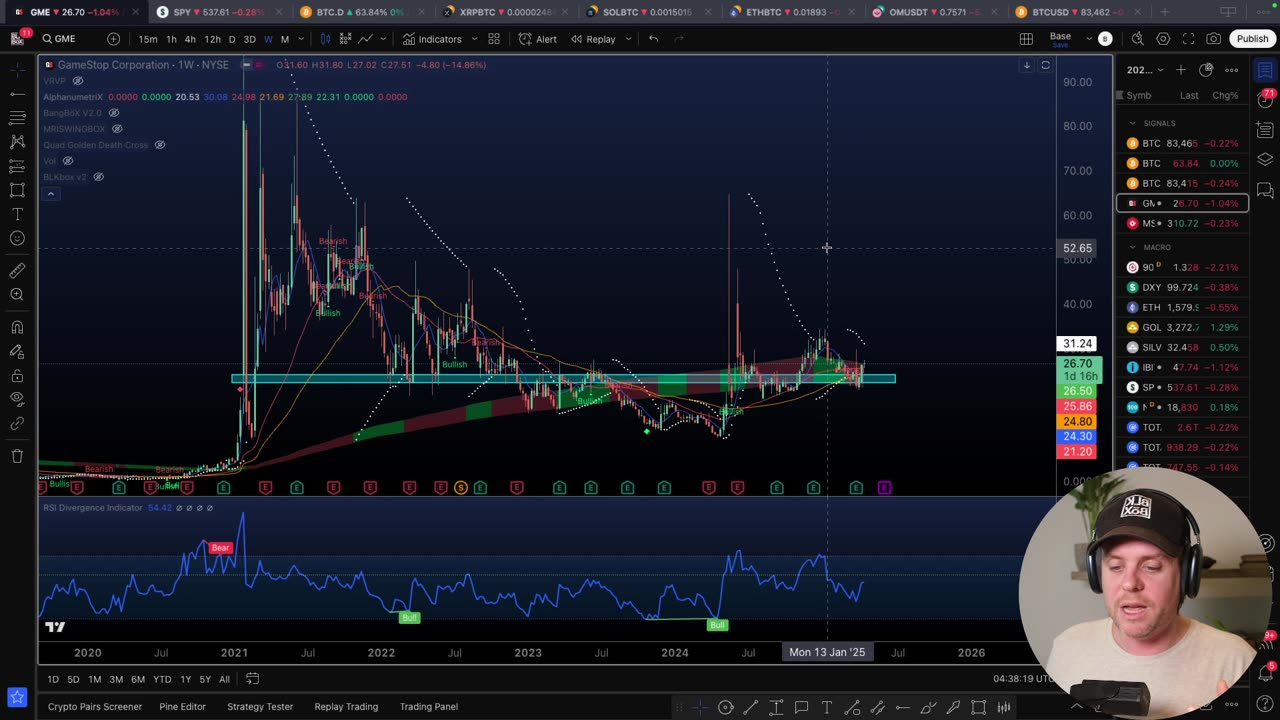The height and width of the screenshot is (720, 1280).
Task: Add compare symbol plus icon next to GME
Action: click(x=113, y=39)
